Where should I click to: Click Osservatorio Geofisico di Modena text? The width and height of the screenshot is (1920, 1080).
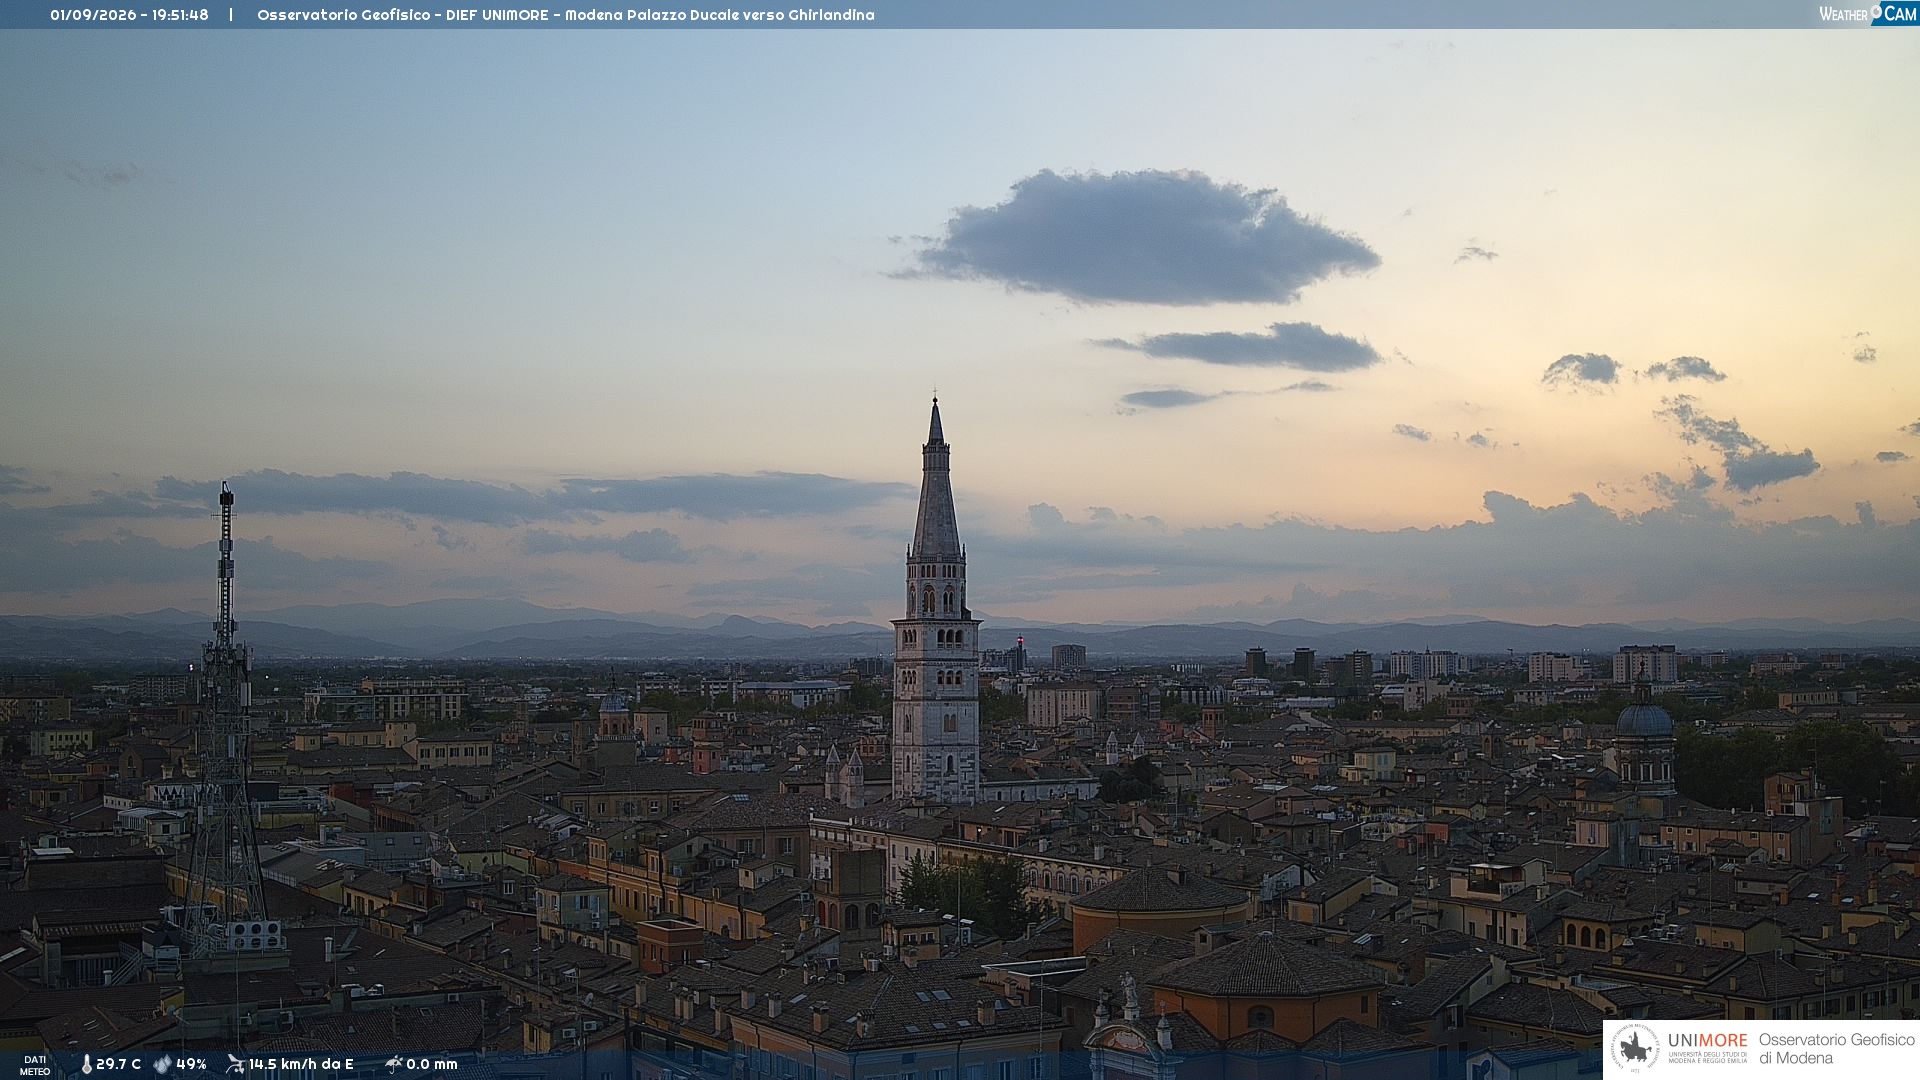point(1836,1049)
